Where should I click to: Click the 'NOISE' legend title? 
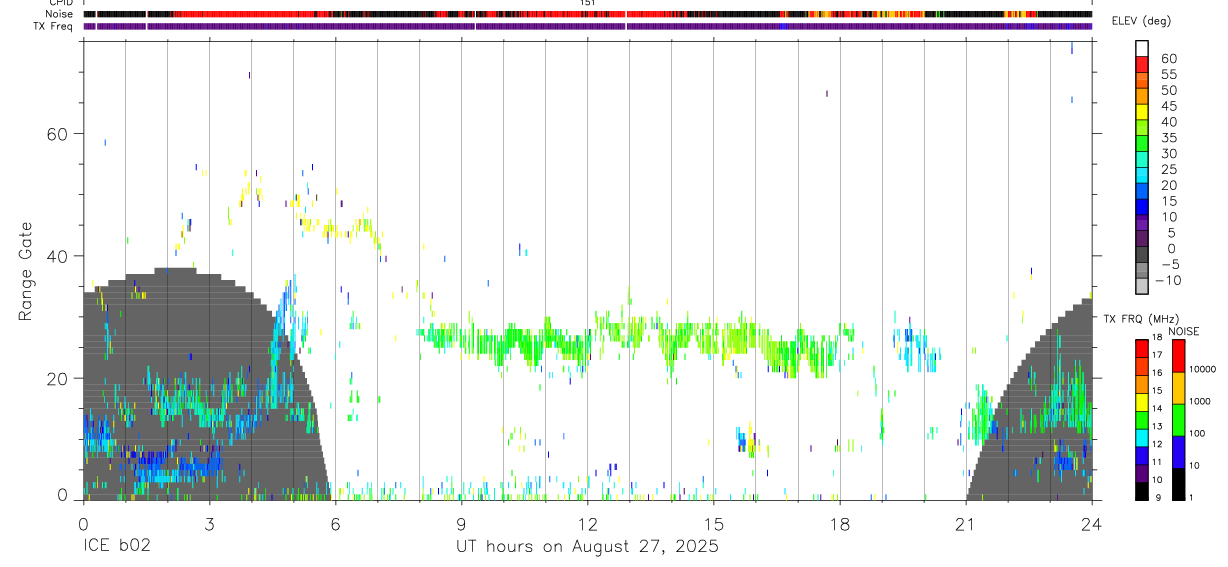point(1184,331)
